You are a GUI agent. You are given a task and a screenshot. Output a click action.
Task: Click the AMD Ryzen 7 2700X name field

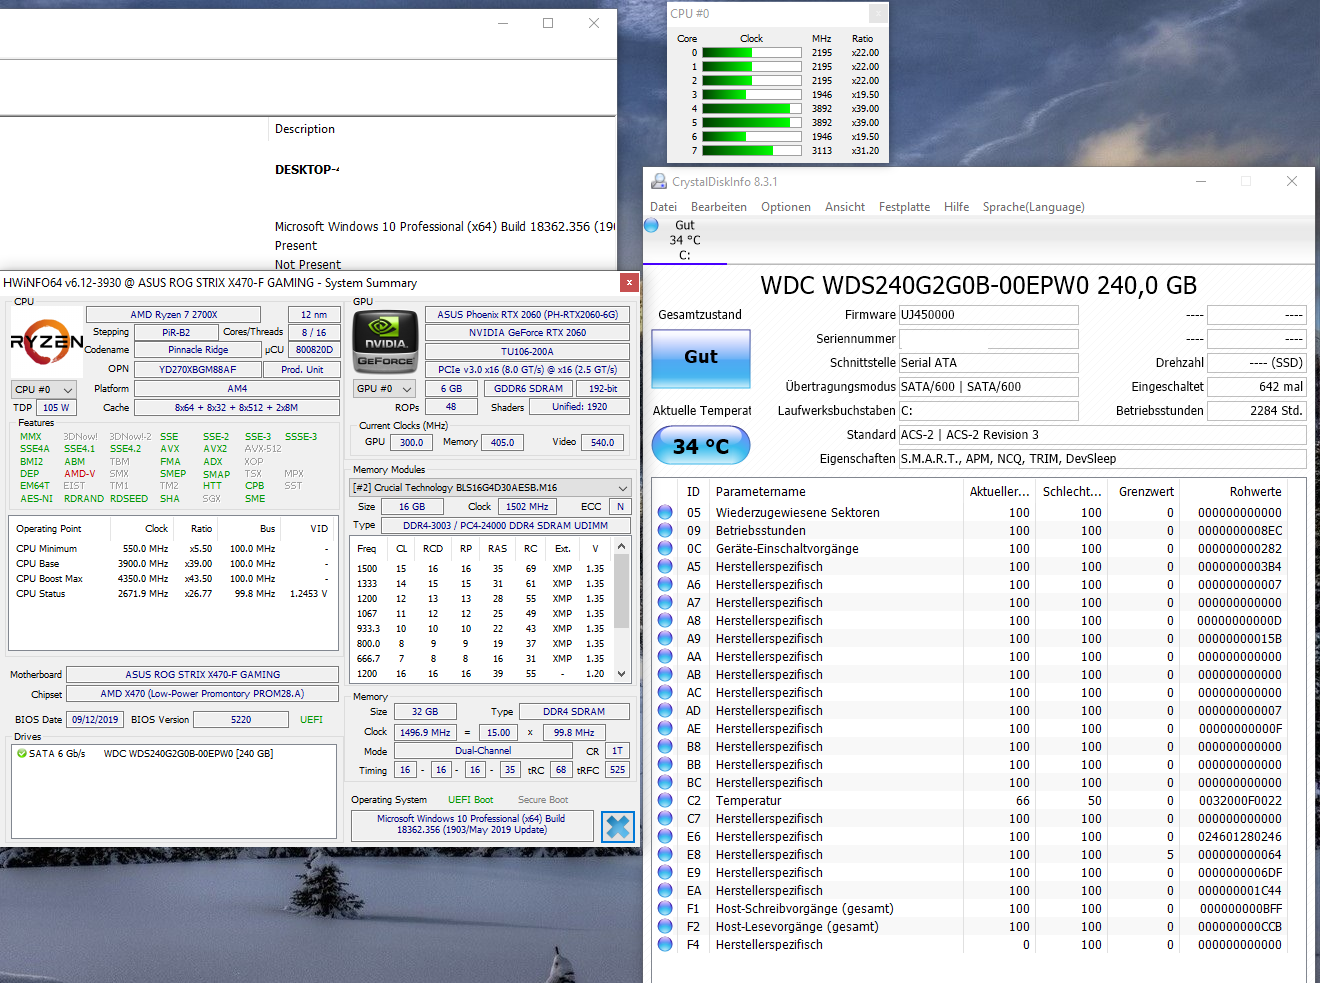pyautogui.click(x=173, y=315)
